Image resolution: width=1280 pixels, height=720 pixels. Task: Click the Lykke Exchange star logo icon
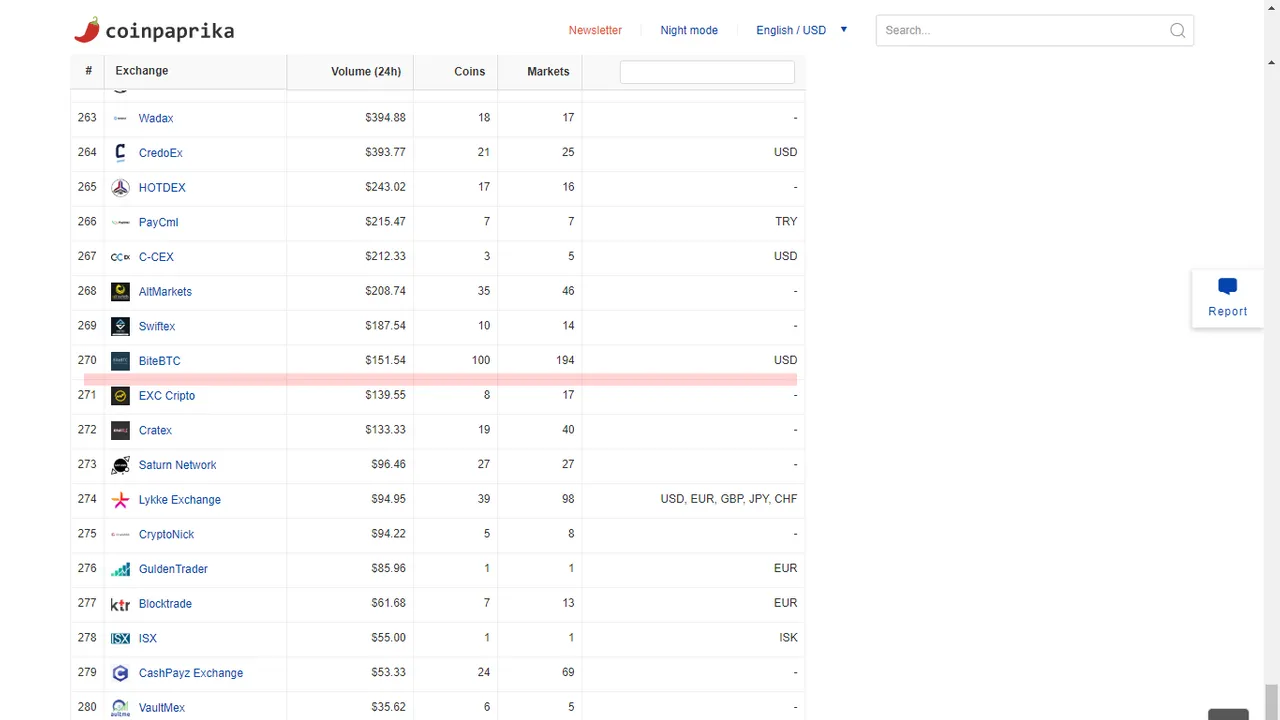pyautogui.click(x=120, y=500)
